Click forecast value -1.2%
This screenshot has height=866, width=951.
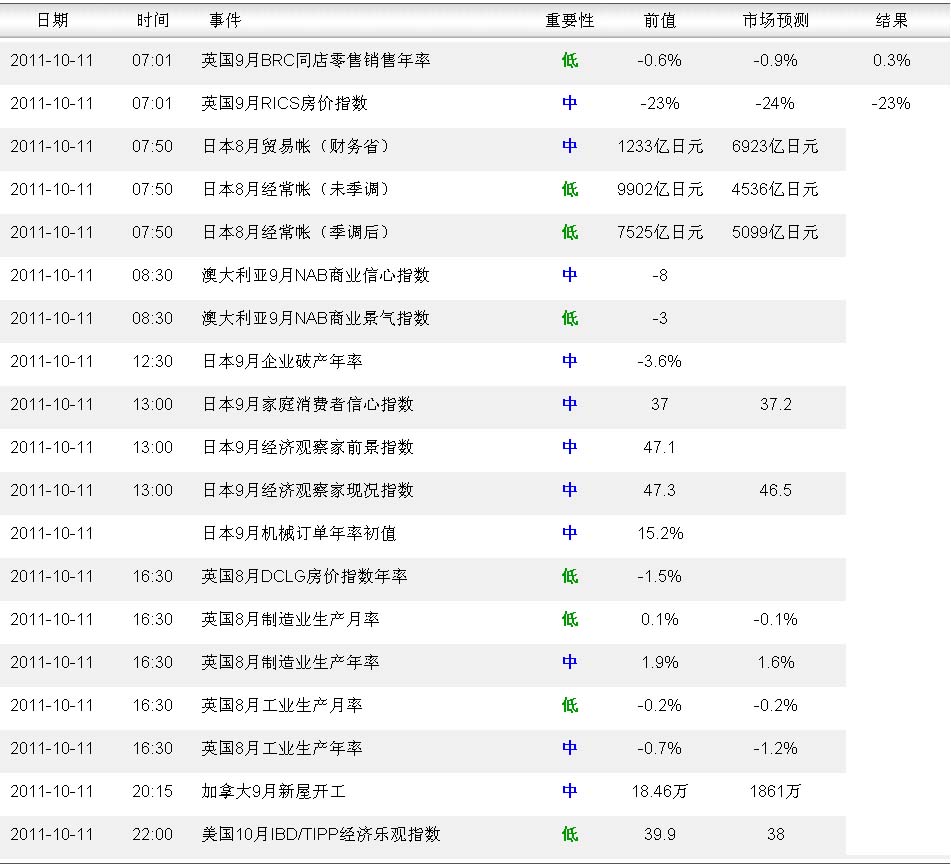(x=776, y=749)
